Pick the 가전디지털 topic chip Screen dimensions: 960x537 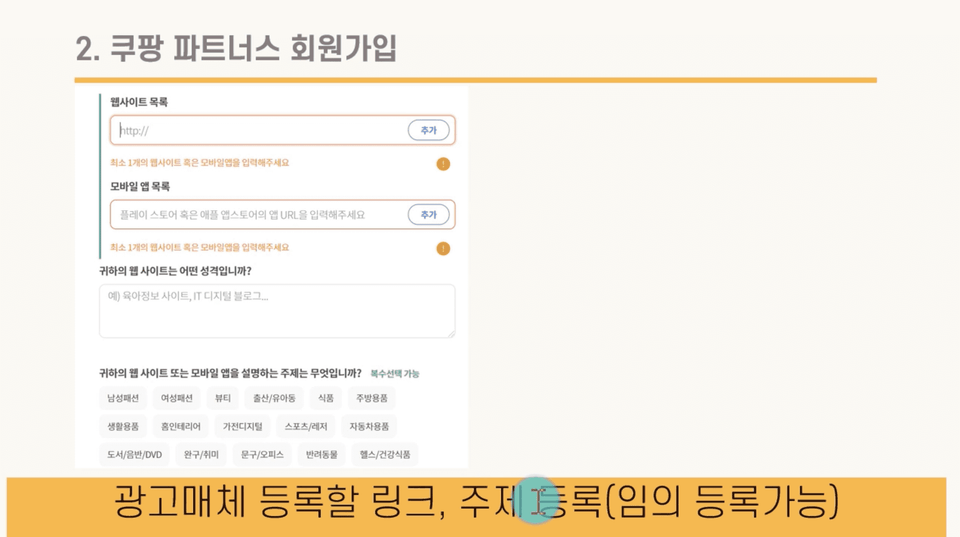[x=242, y=426]
